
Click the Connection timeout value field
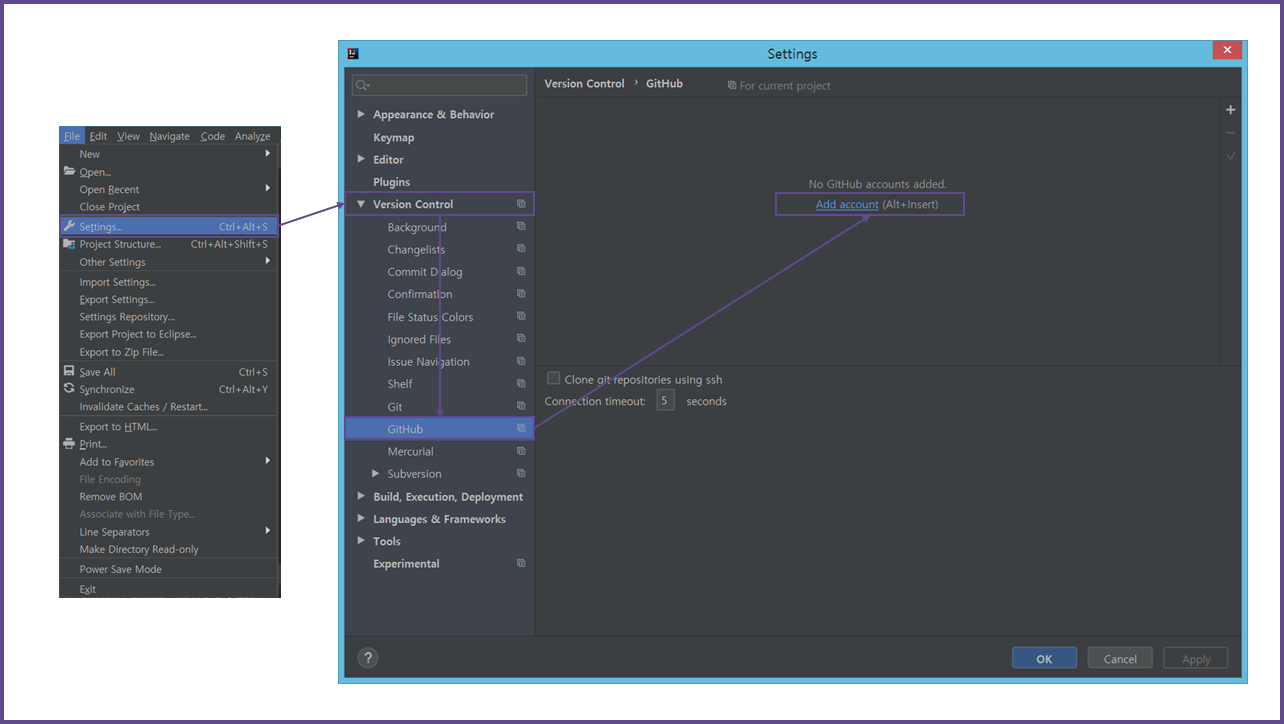tap(666, 401)
